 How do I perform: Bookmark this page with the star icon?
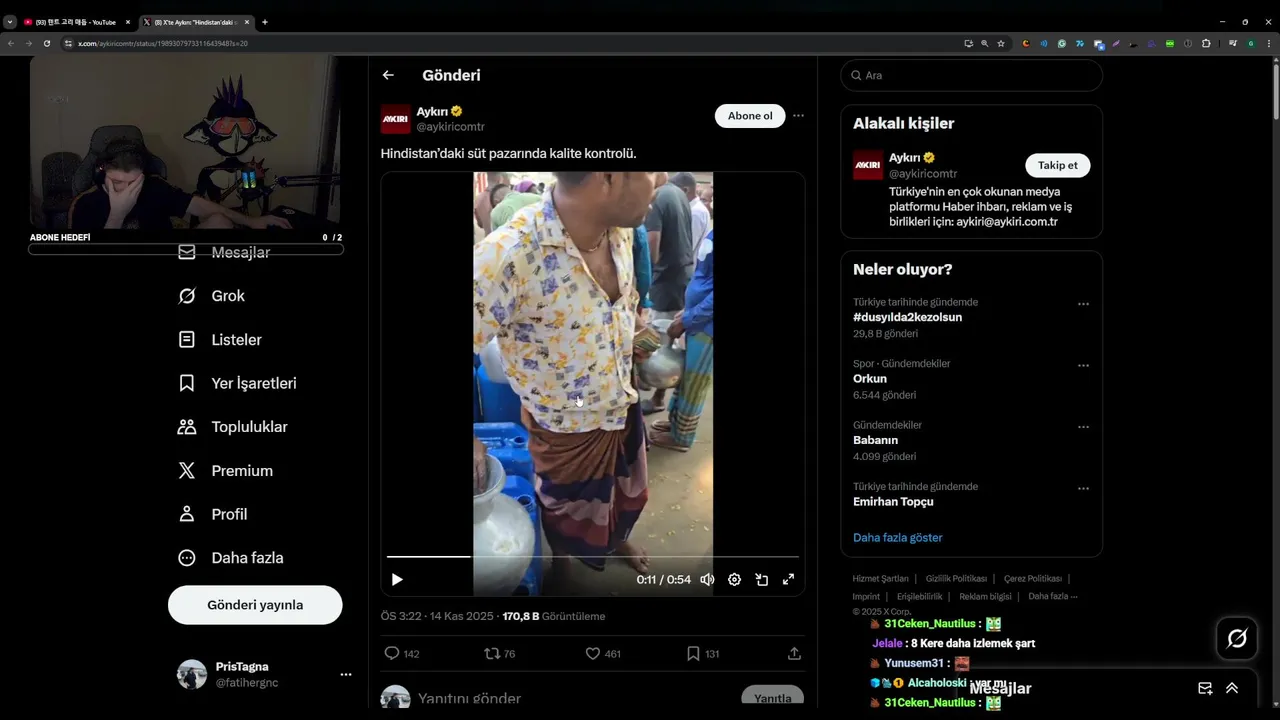pyautogui.click(x=1001, y=44)
